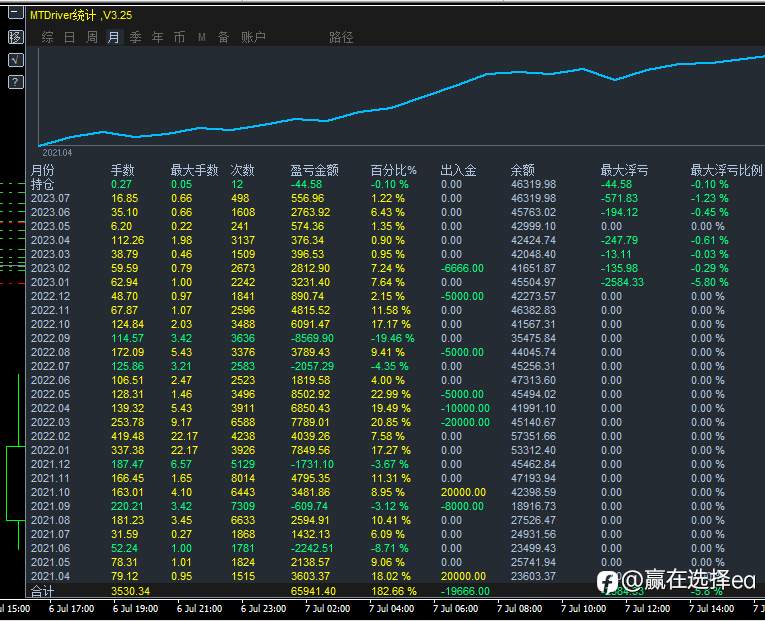Click the 盈亏金额 column header
The image size is (765, 621).
click(x=315, y=170)
